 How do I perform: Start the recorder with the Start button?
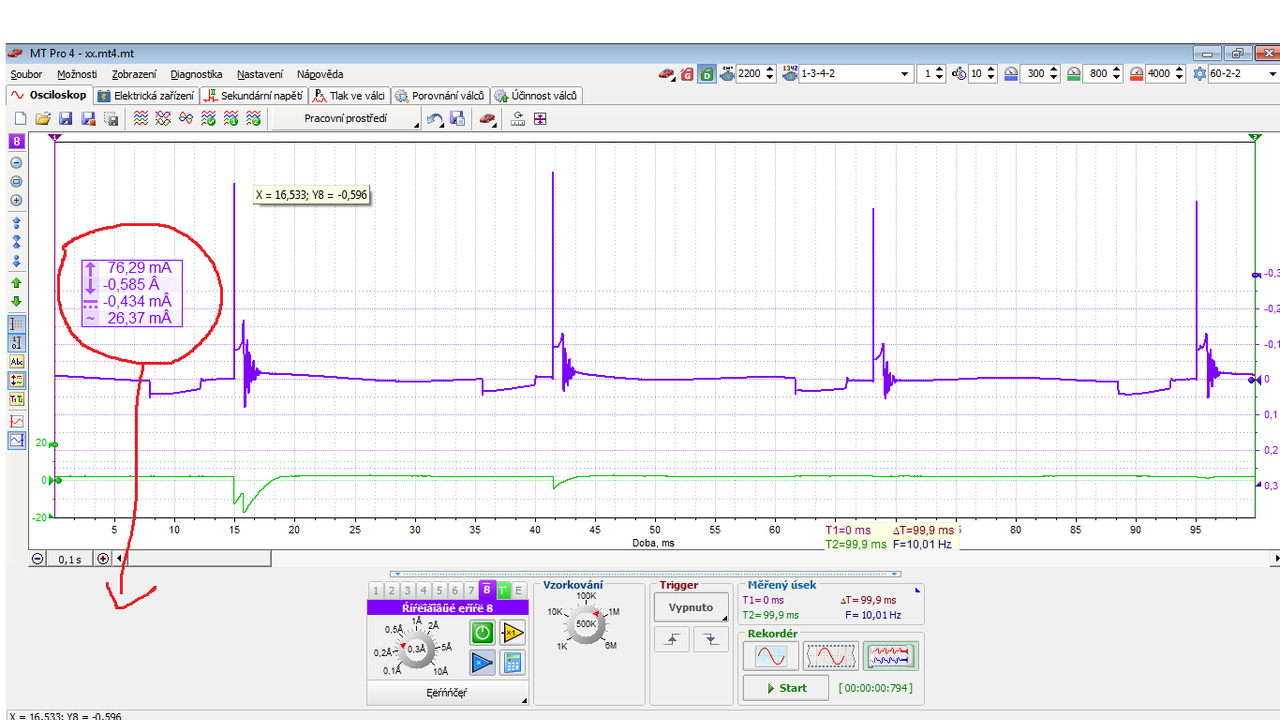click(785, 688)
